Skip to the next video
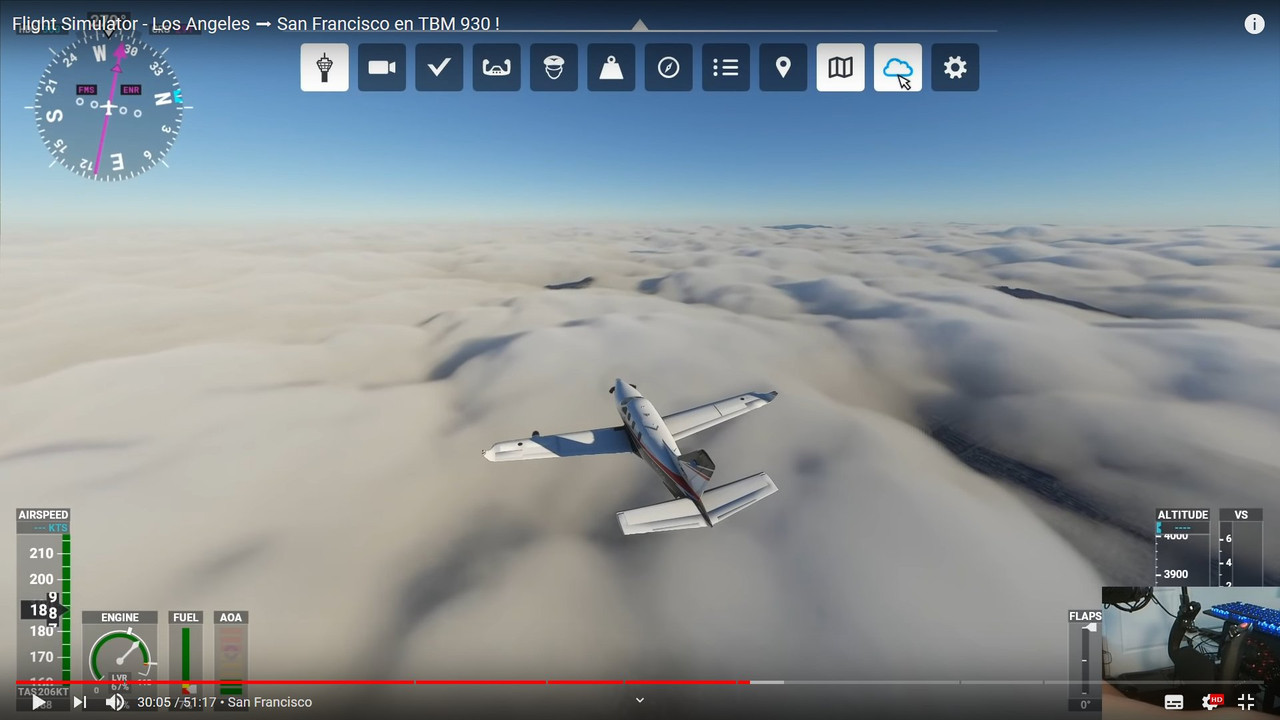Image resolution: width=1280 pixels, height=720 pixels. (x=80, y=702)
